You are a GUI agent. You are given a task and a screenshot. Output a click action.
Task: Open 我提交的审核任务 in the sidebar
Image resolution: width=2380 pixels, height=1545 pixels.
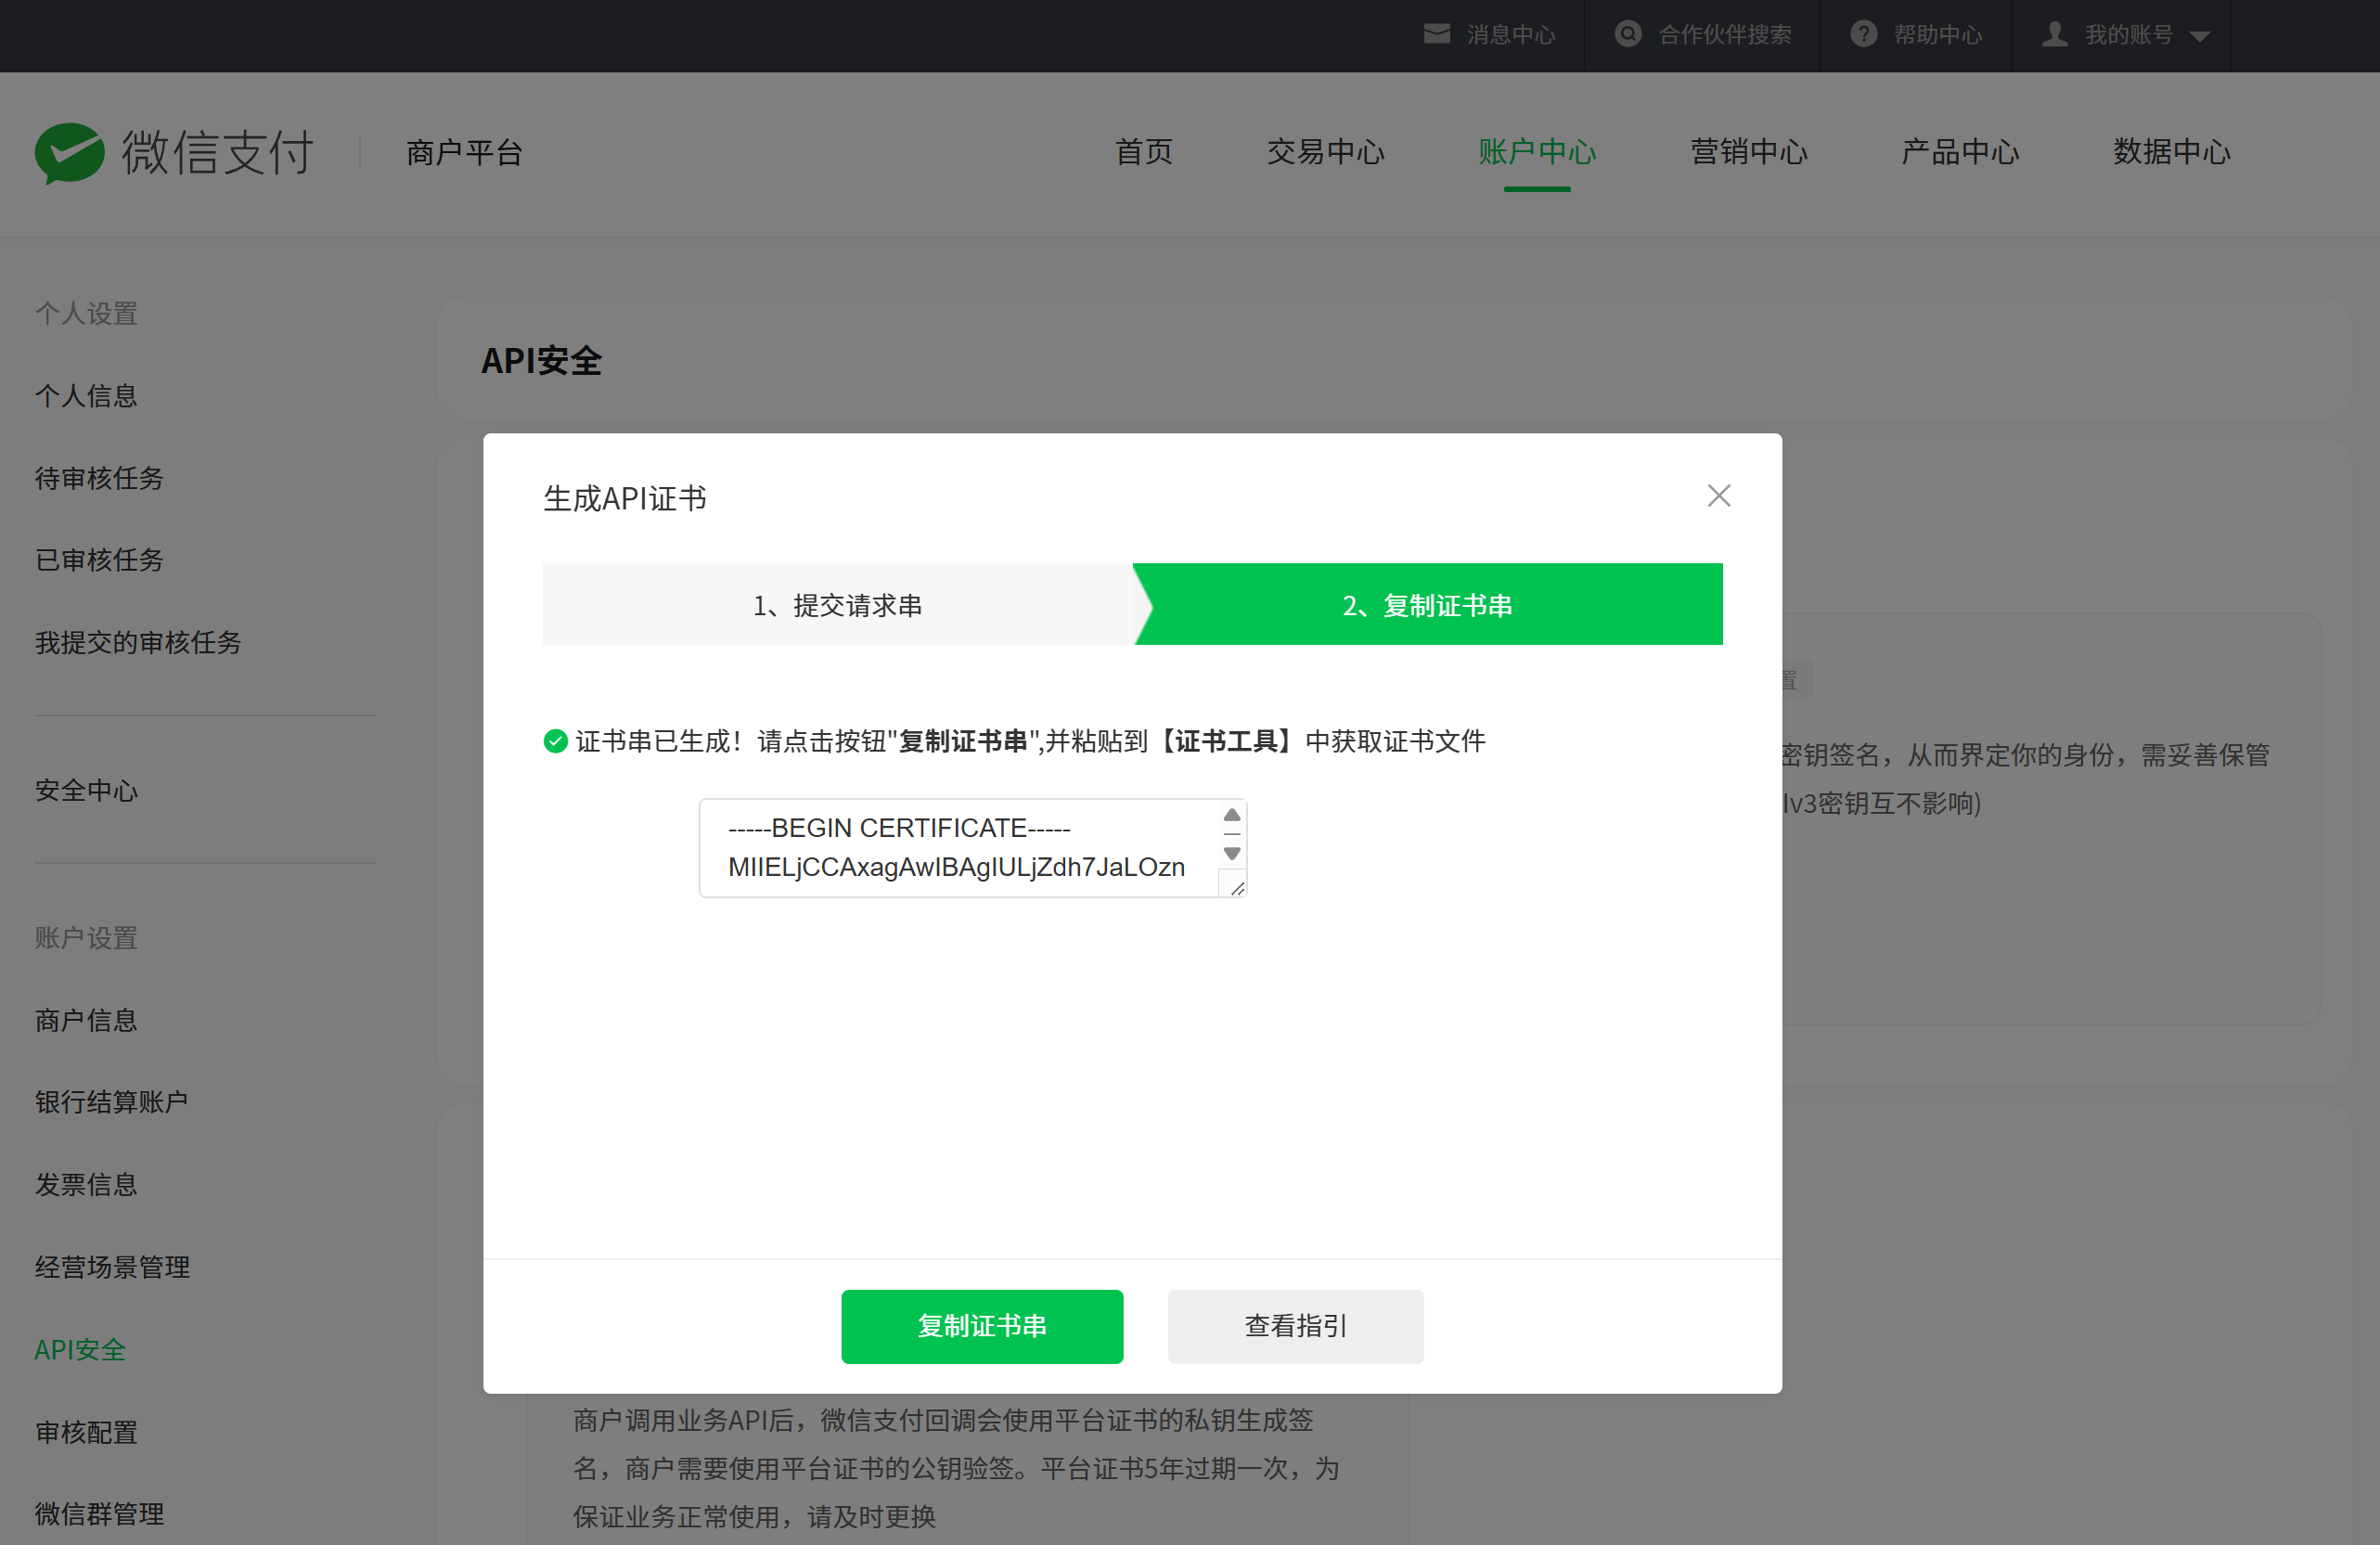tap(138, 642)
